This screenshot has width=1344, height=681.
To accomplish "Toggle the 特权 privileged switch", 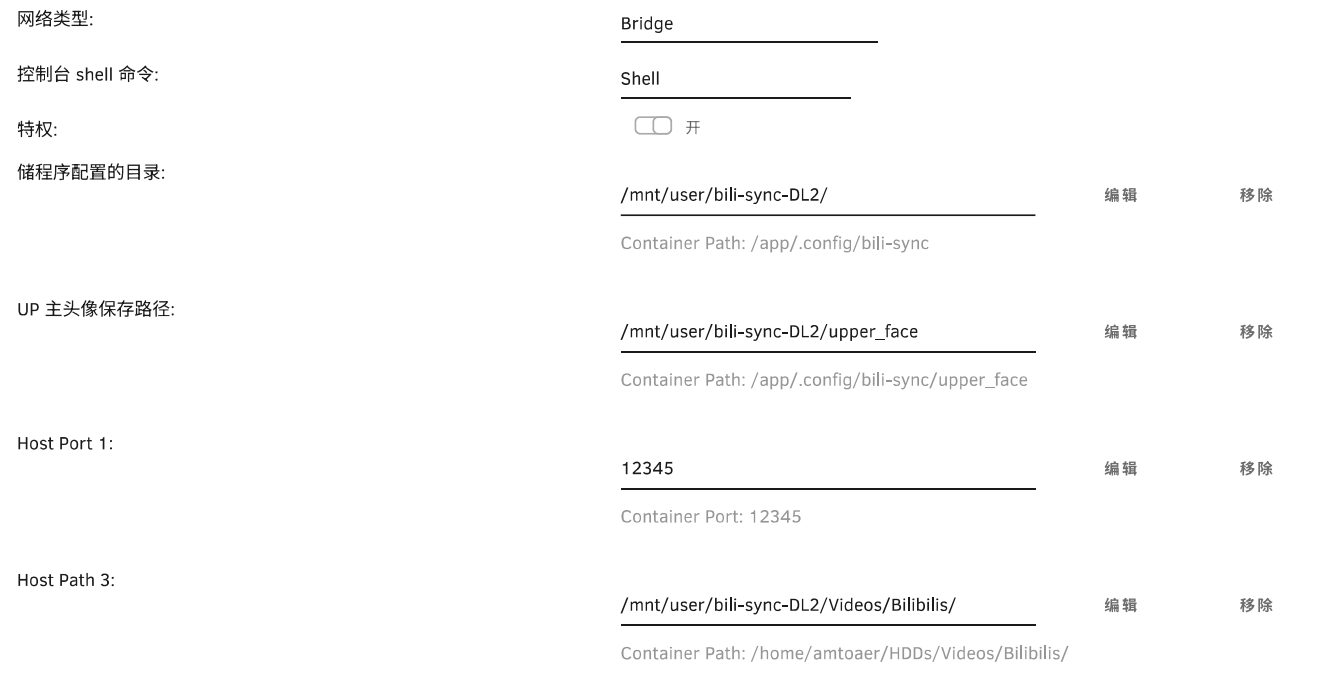I will 653,127.
